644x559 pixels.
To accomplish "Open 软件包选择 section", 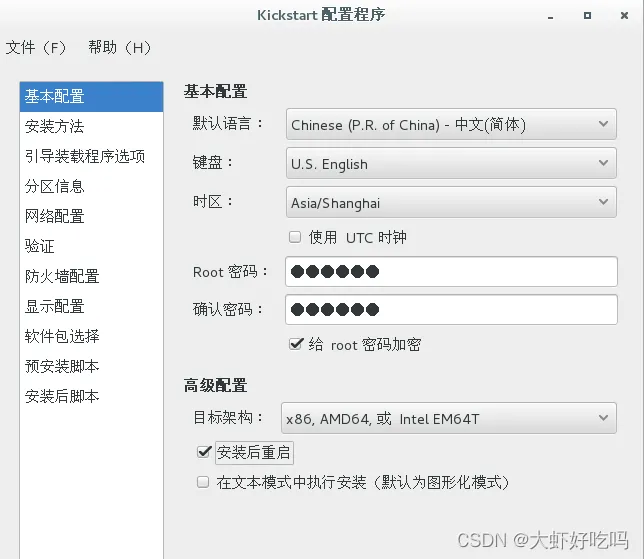I will (91, 336).
